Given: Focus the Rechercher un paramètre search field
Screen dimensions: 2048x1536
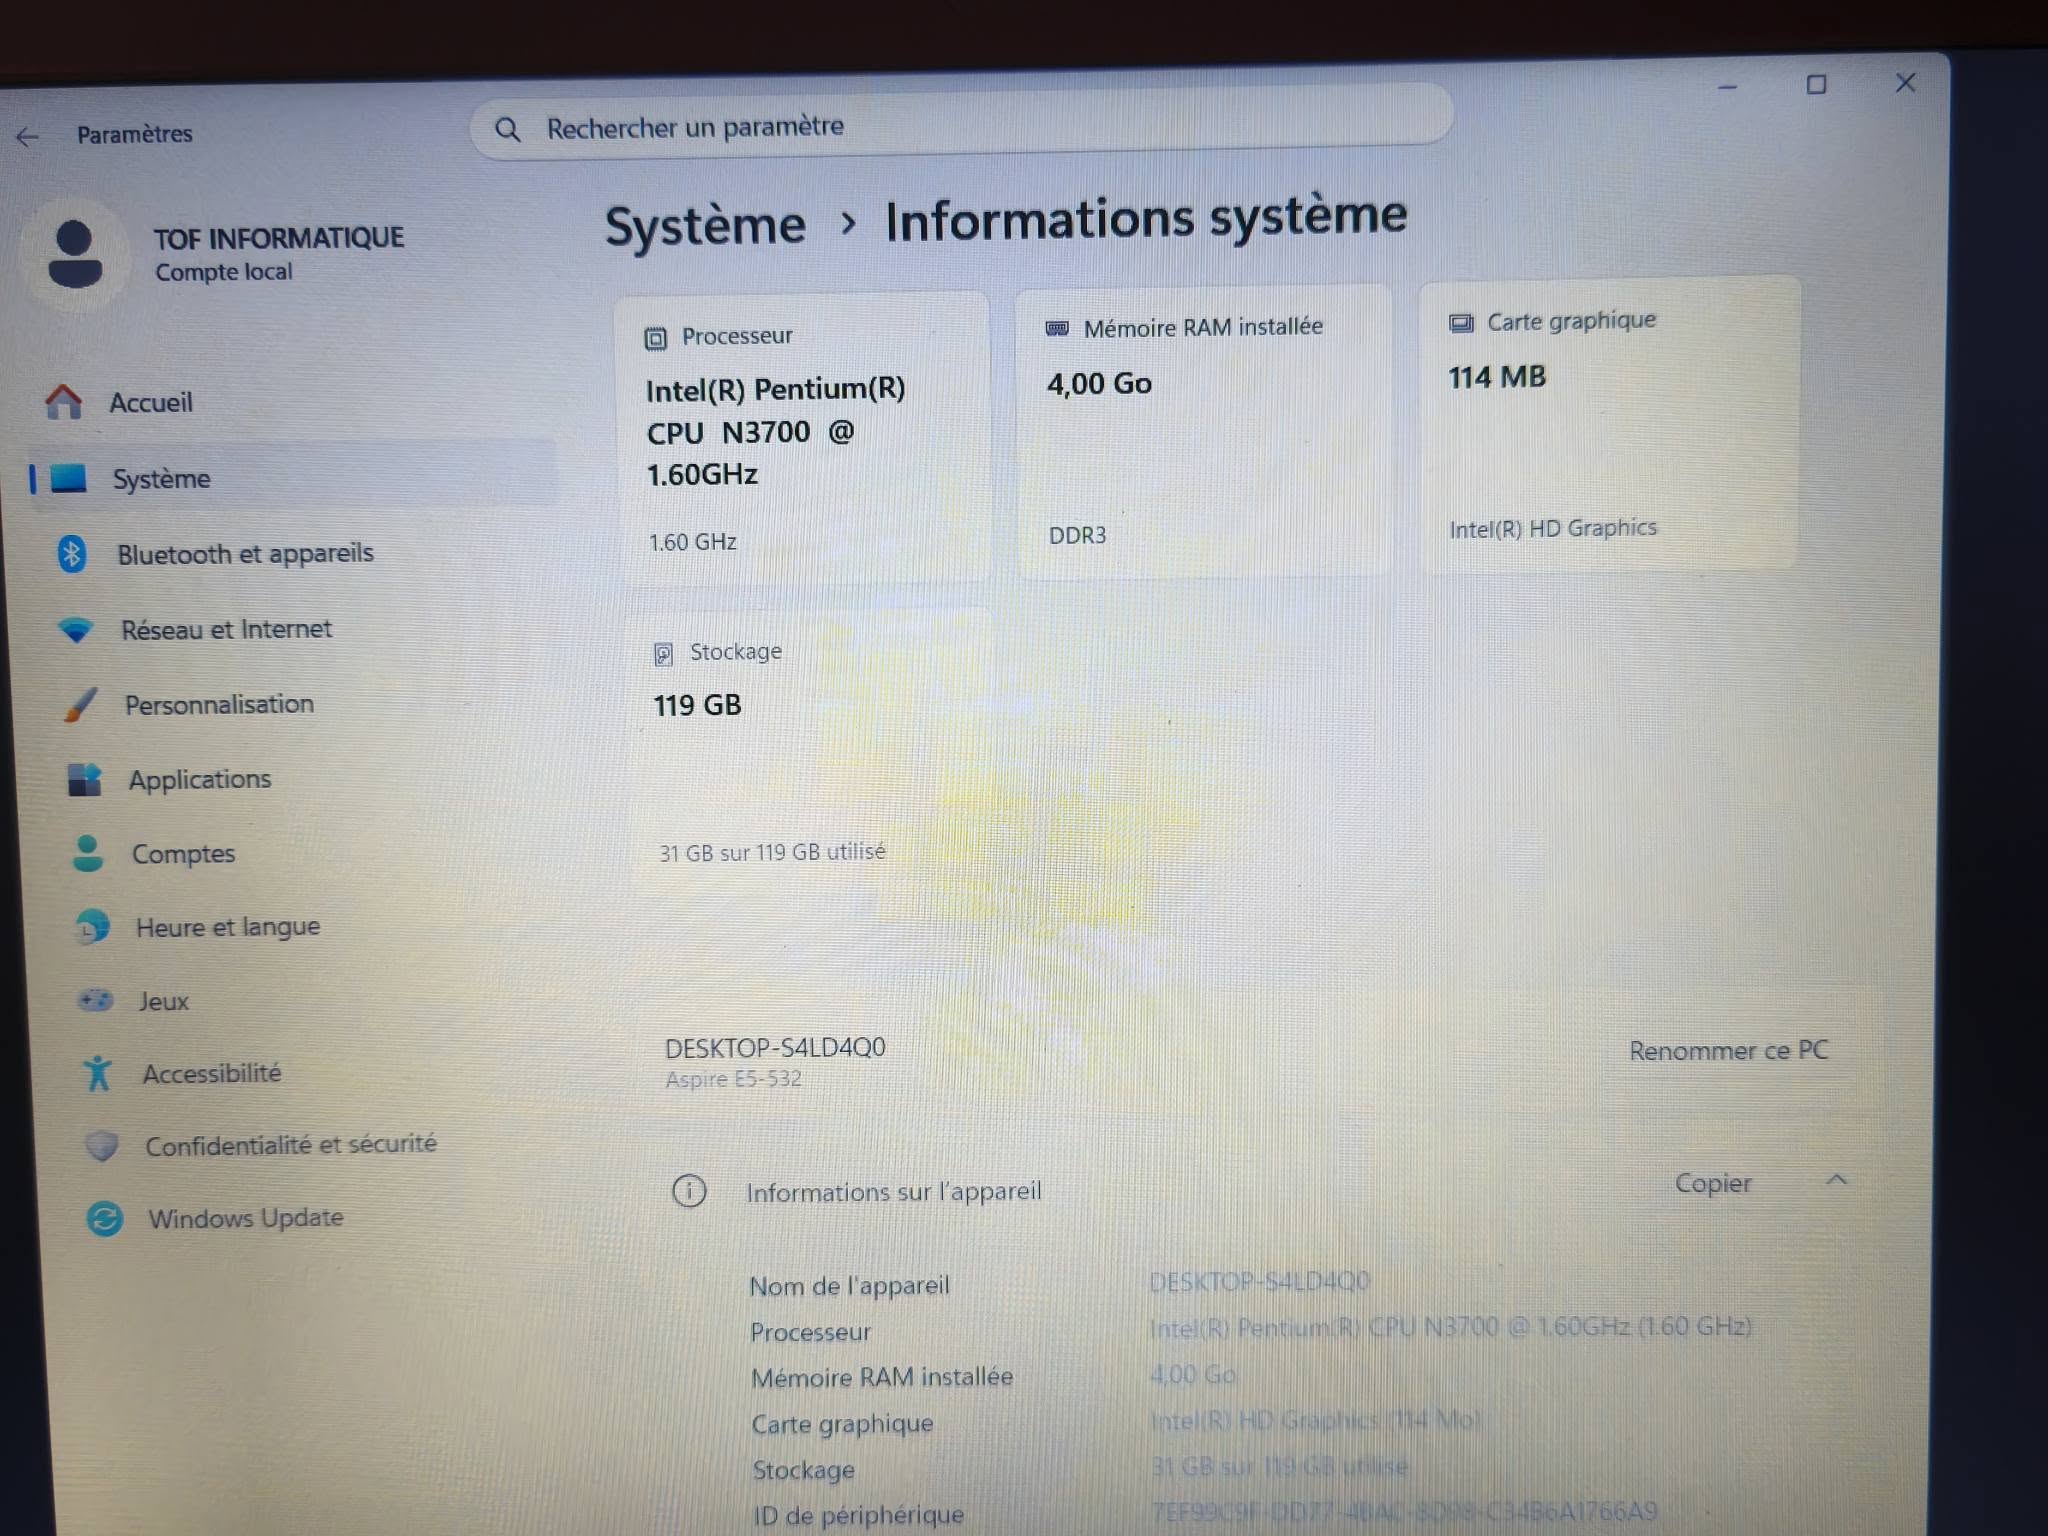Looking at the screenshot, I should click(x=961, y=124).
